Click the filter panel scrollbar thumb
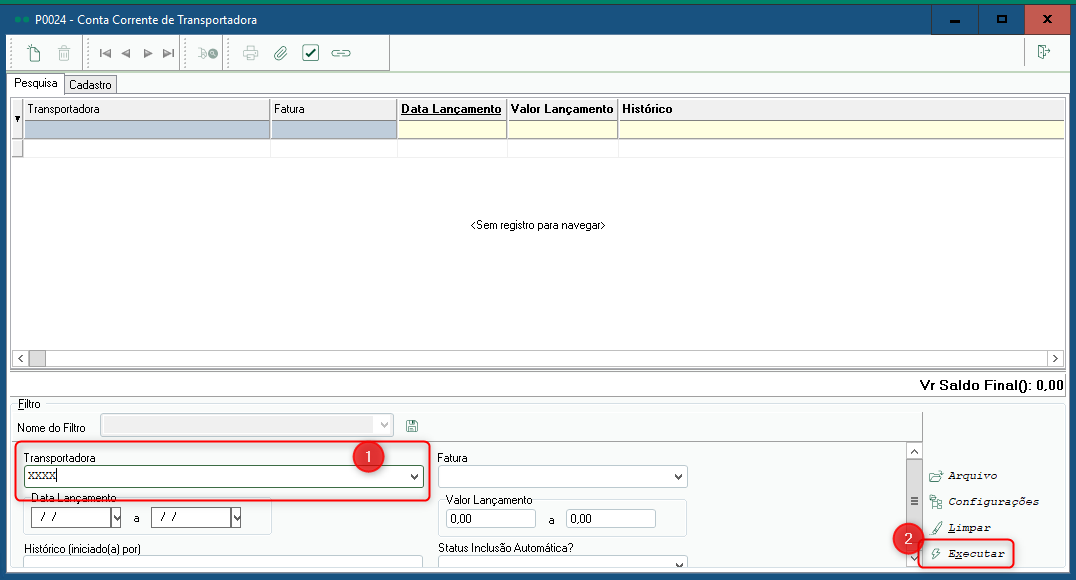Viewport: 1076px width, 580px height. pyautogui.click(x=914, y=501)
